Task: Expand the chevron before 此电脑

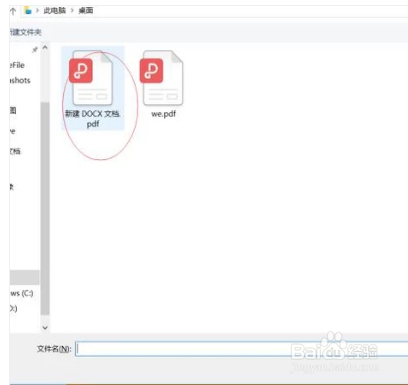Action: pos(37,11)
